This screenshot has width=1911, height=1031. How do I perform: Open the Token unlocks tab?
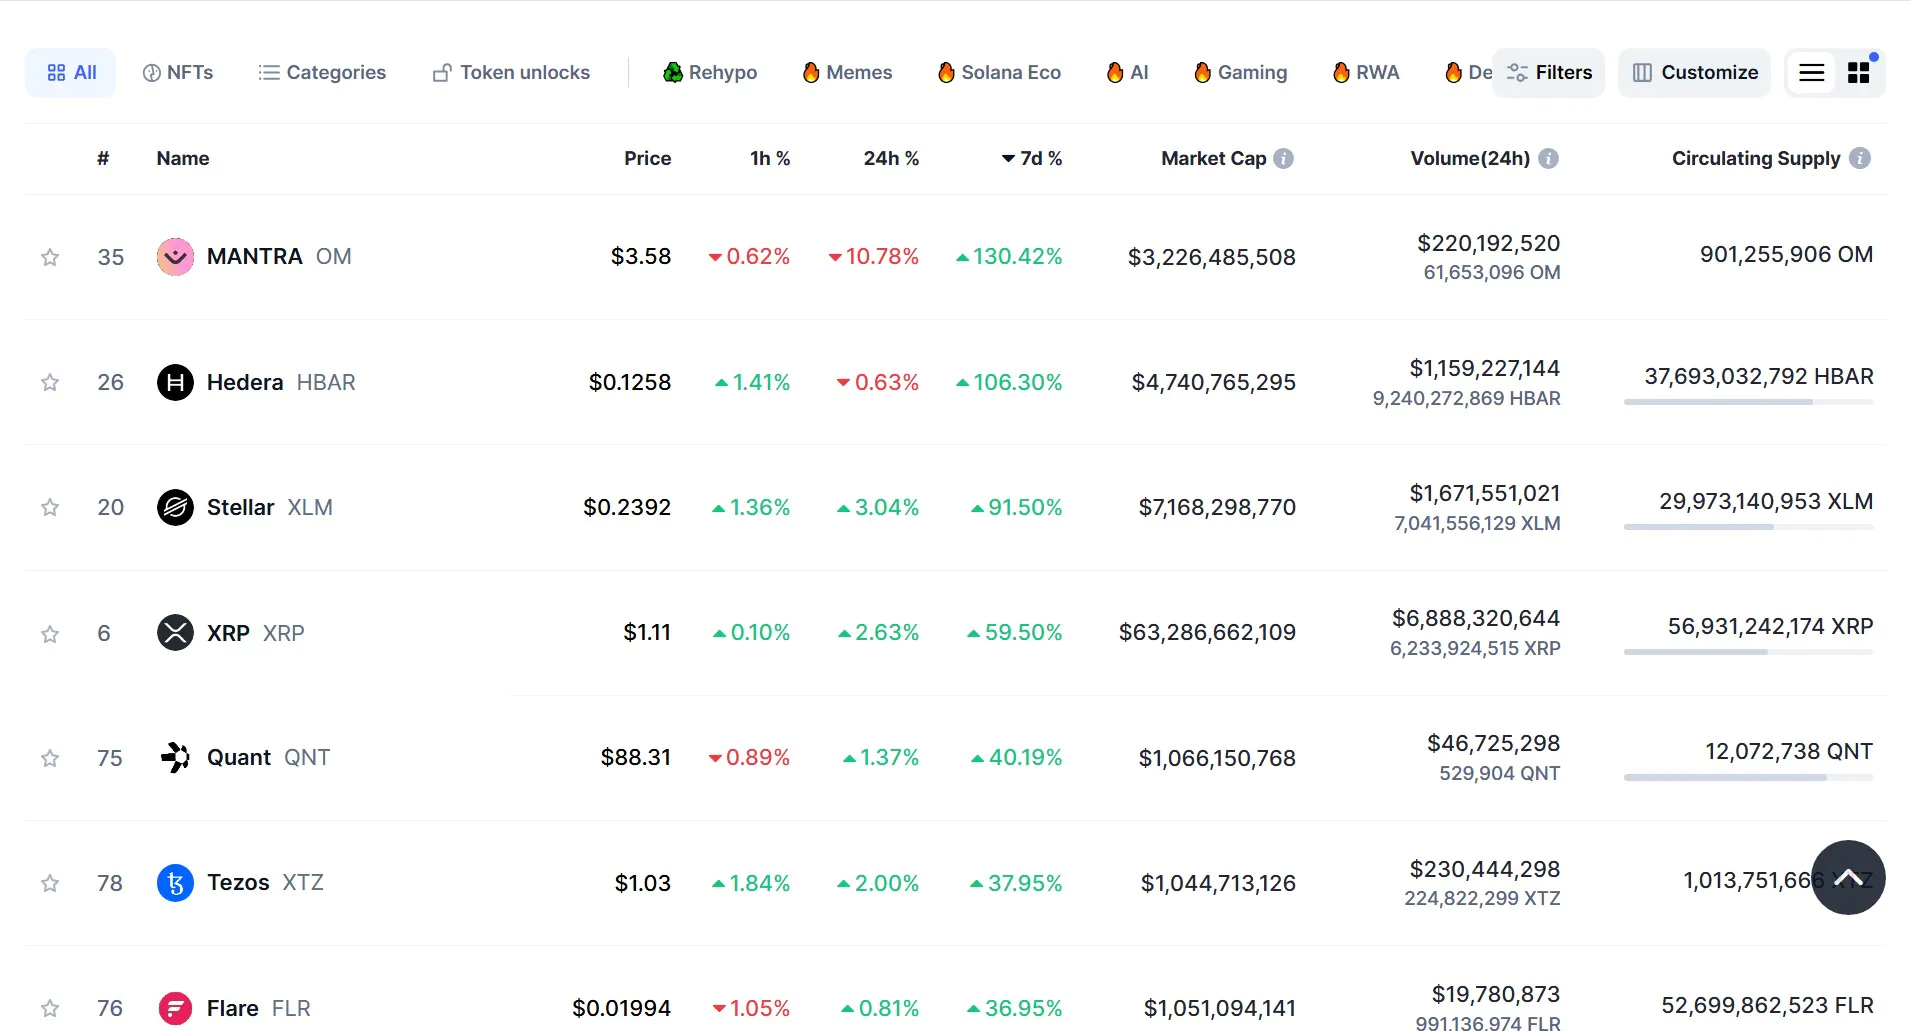point(511,73)
